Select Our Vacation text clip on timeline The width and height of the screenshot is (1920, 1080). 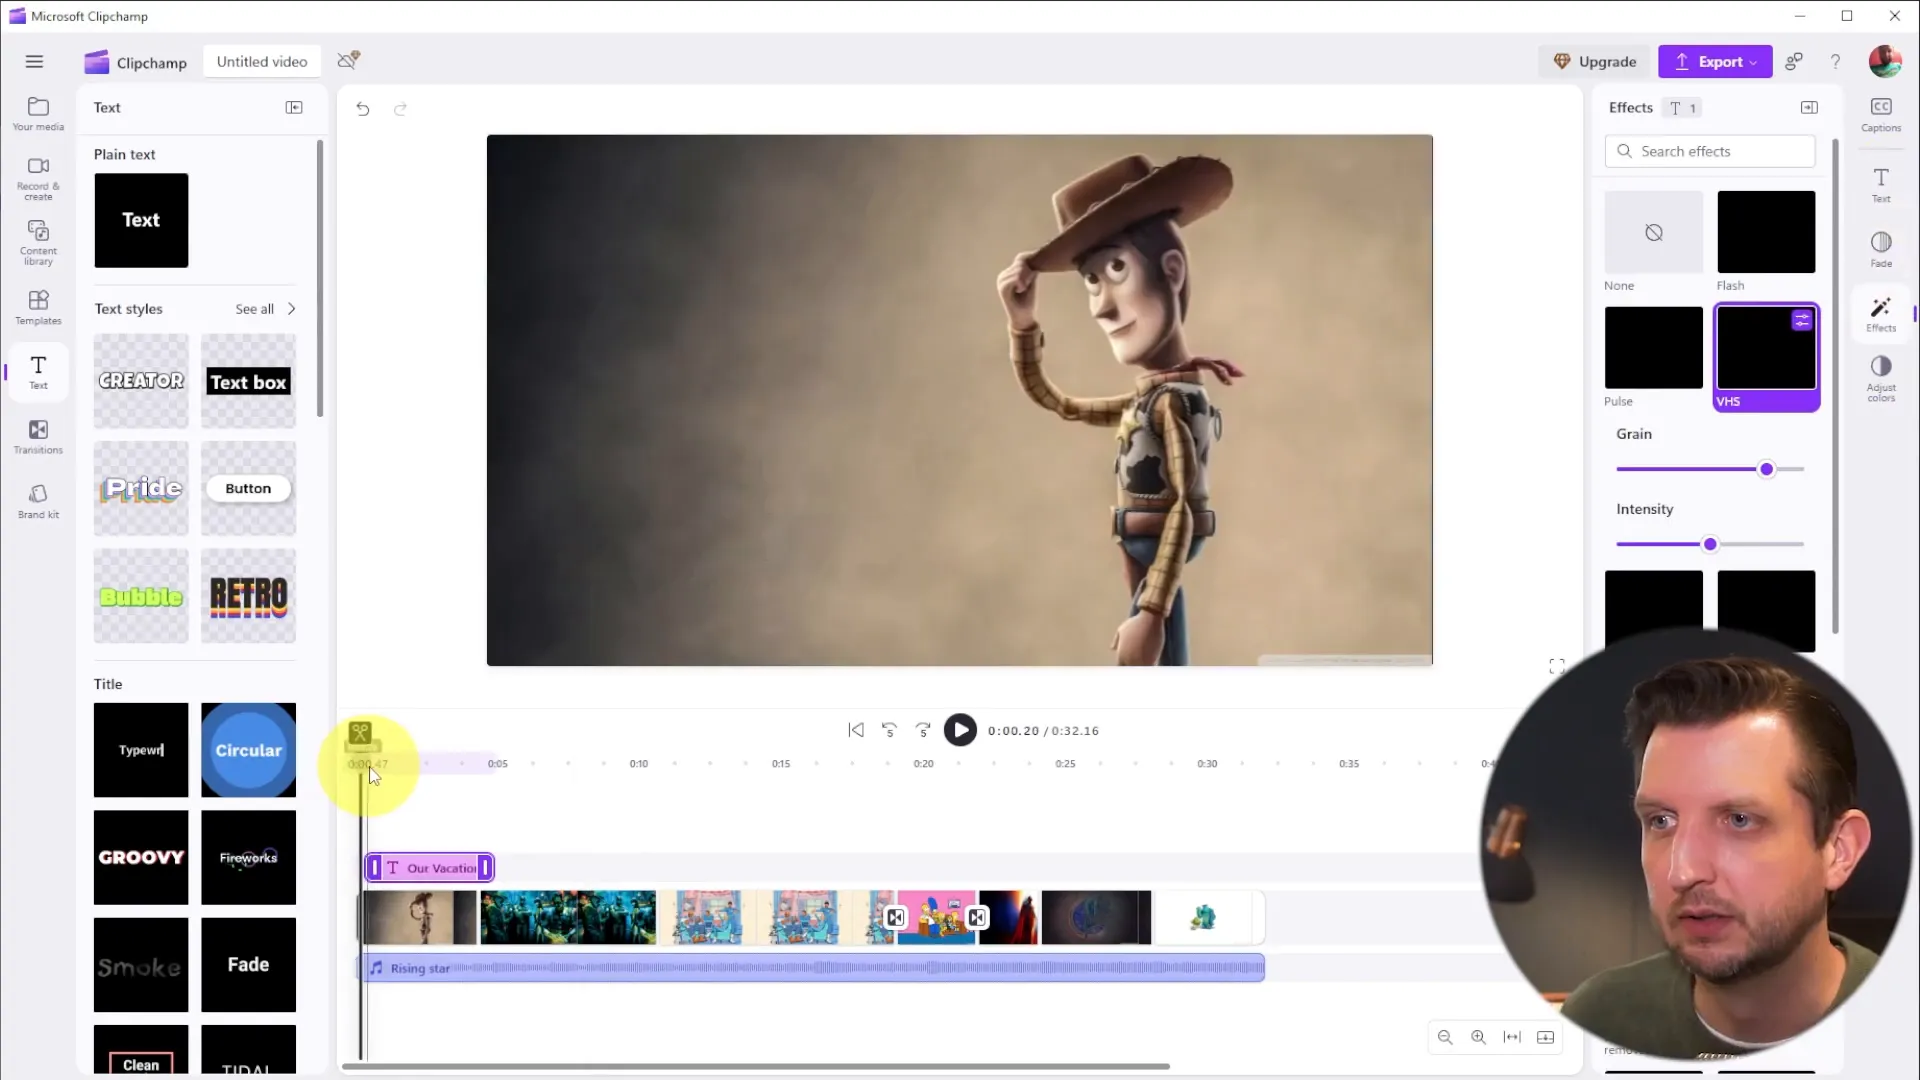click(430, 868)
